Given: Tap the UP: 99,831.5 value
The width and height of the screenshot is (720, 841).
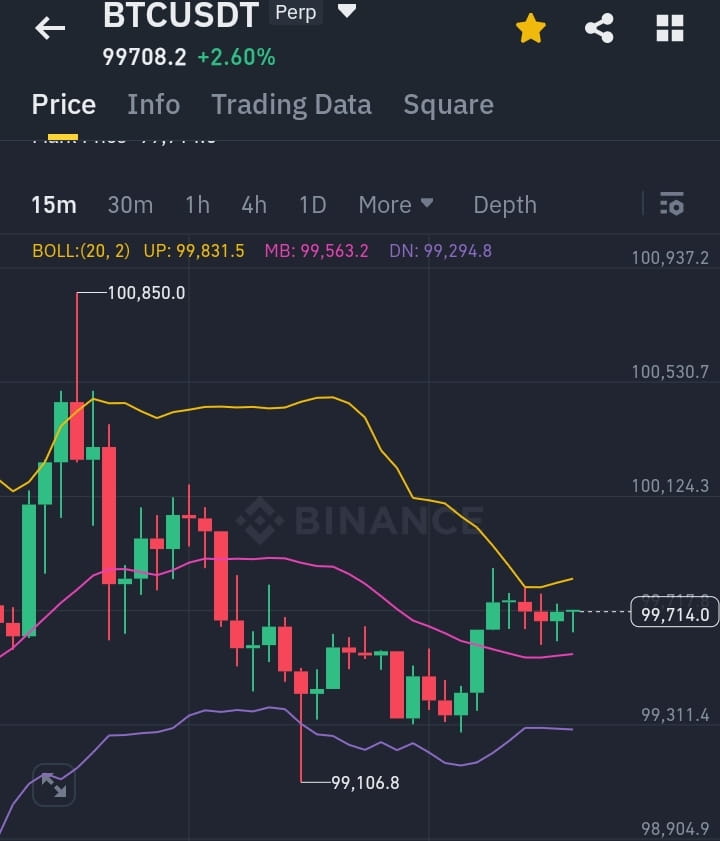Looking at the screenshot, I should [194, 251].
